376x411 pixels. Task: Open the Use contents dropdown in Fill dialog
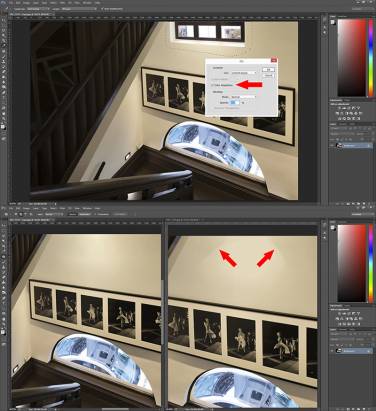tap(244, 72)
